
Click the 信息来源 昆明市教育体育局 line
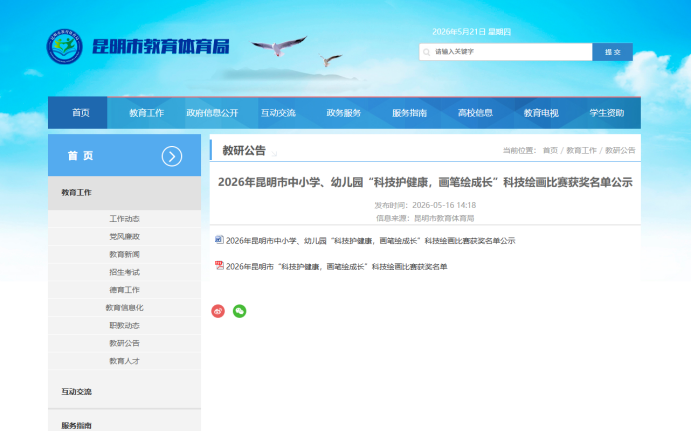[425, 218]
